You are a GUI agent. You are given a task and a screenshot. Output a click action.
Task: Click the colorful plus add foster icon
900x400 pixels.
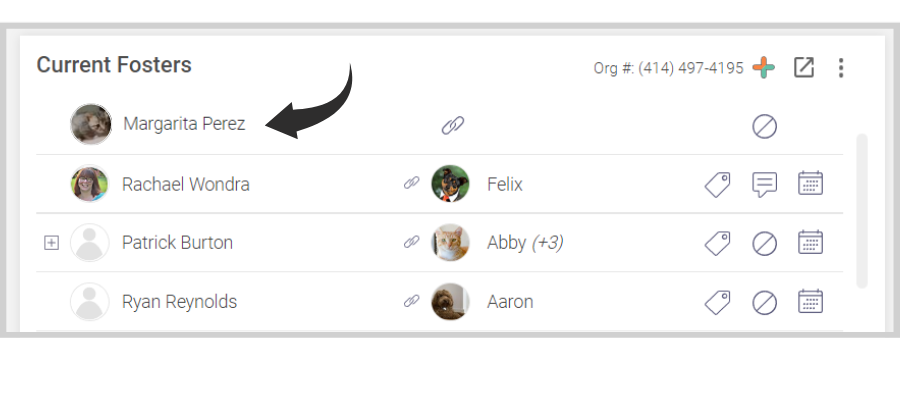pyautogui.click(x=764, y=68)
